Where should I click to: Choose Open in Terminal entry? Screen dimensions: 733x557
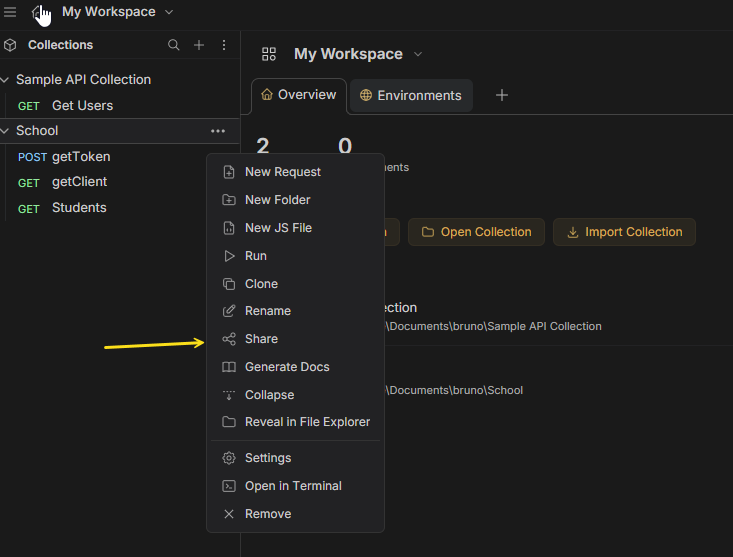point(295,486)
